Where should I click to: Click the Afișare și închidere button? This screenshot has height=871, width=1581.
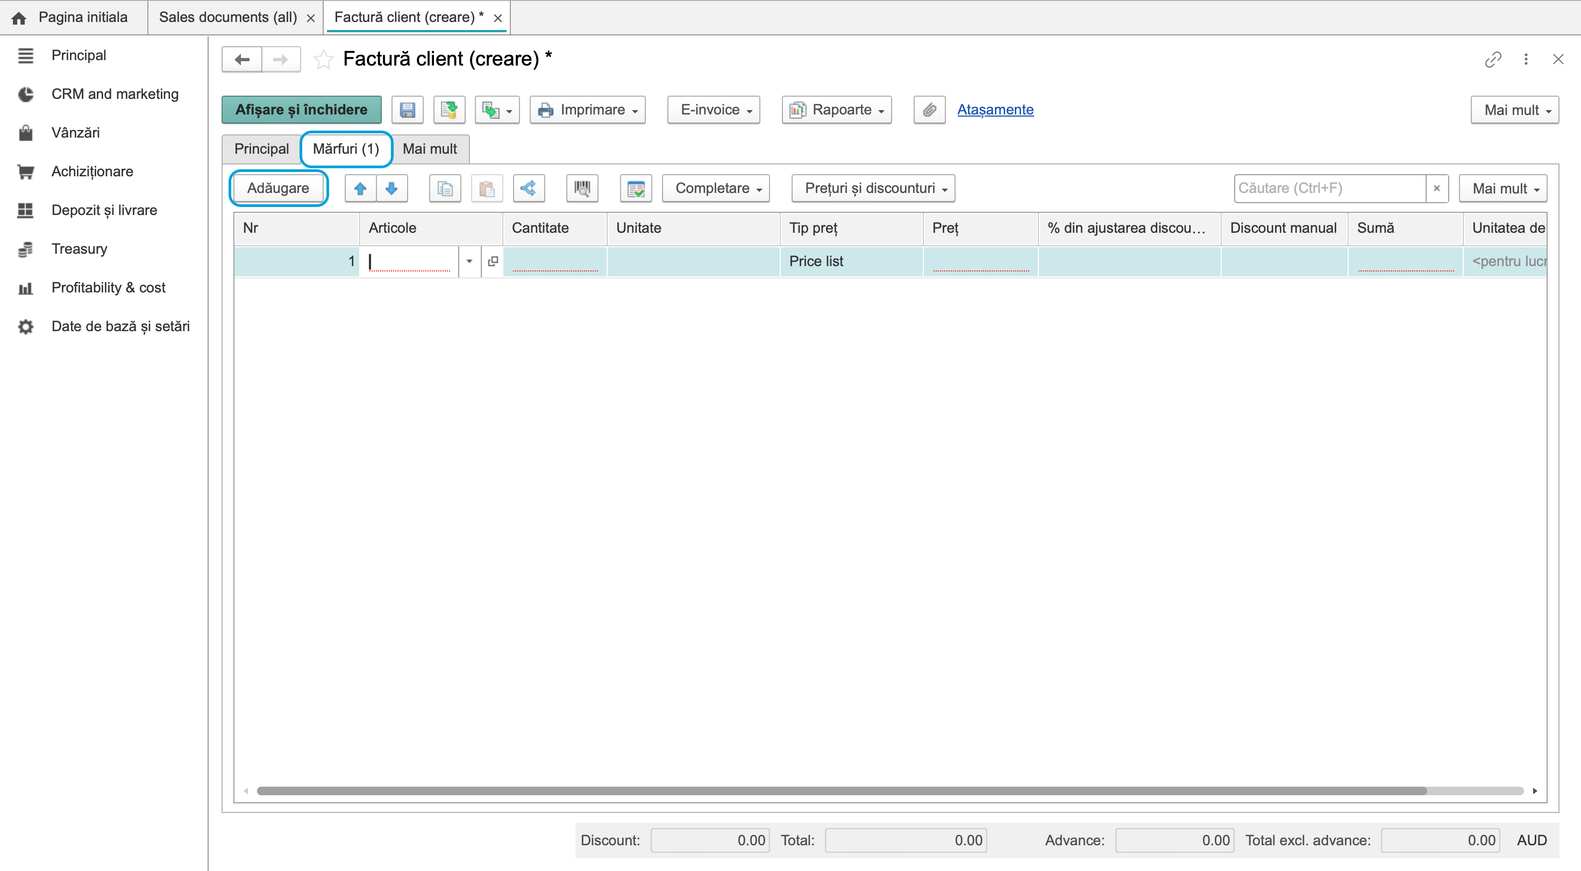click(x=302, y=110)
